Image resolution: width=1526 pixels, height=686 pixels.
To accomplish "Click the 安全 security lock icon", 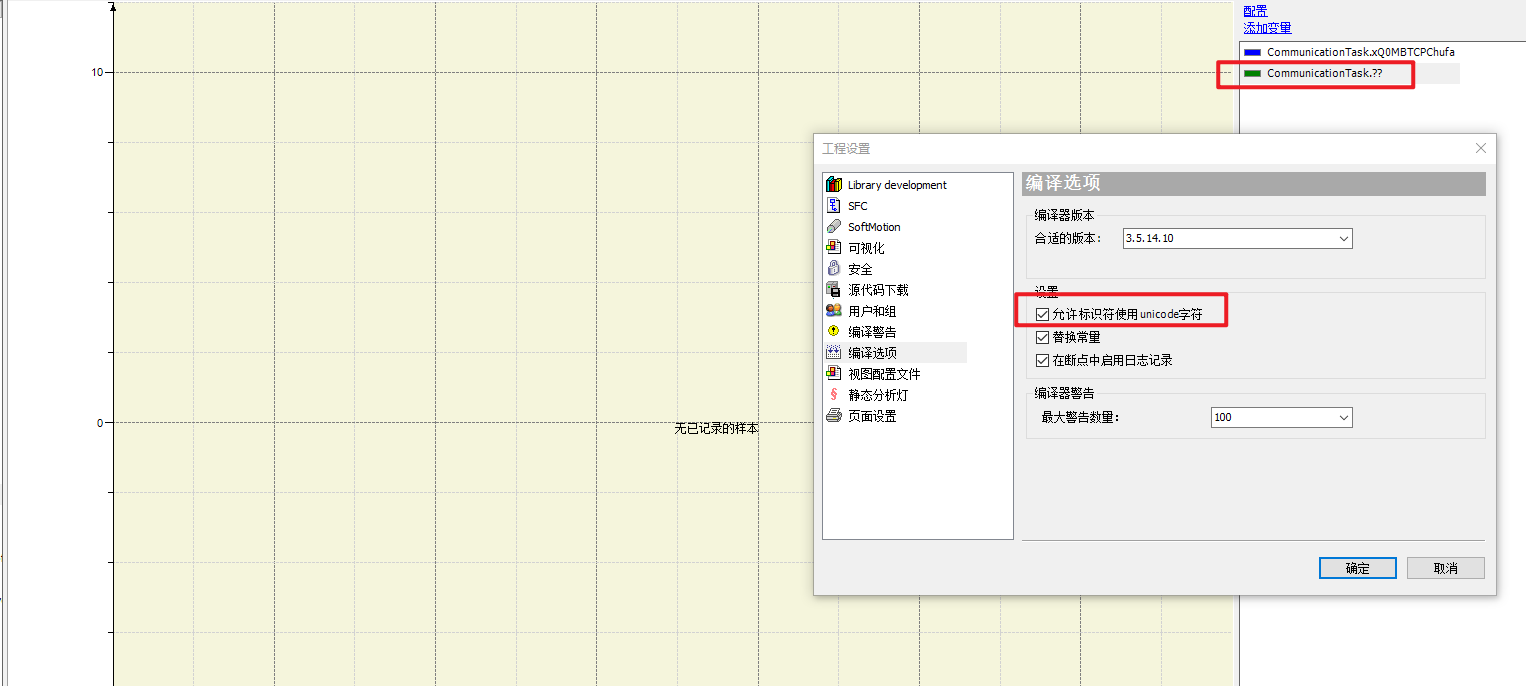I will click(x=833, y=268).
